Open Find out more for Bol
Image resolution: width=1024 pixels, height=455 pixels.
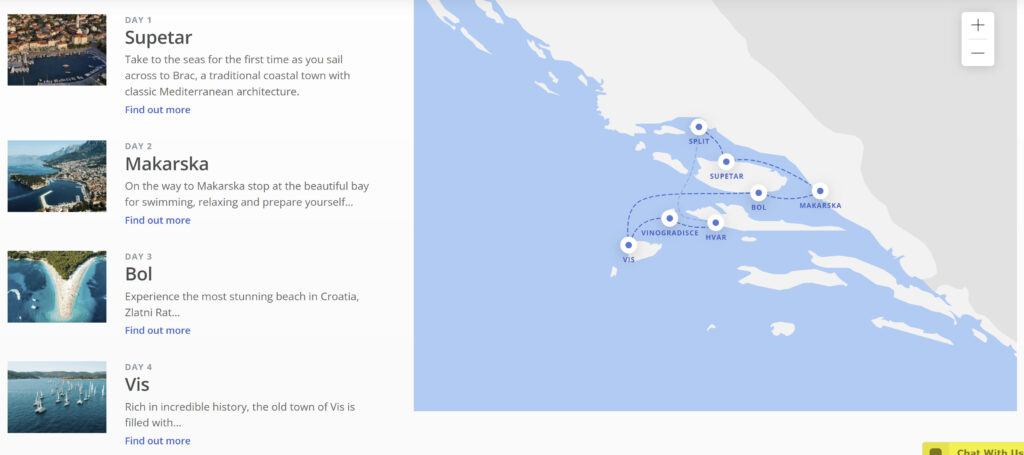tap(157, 330)
